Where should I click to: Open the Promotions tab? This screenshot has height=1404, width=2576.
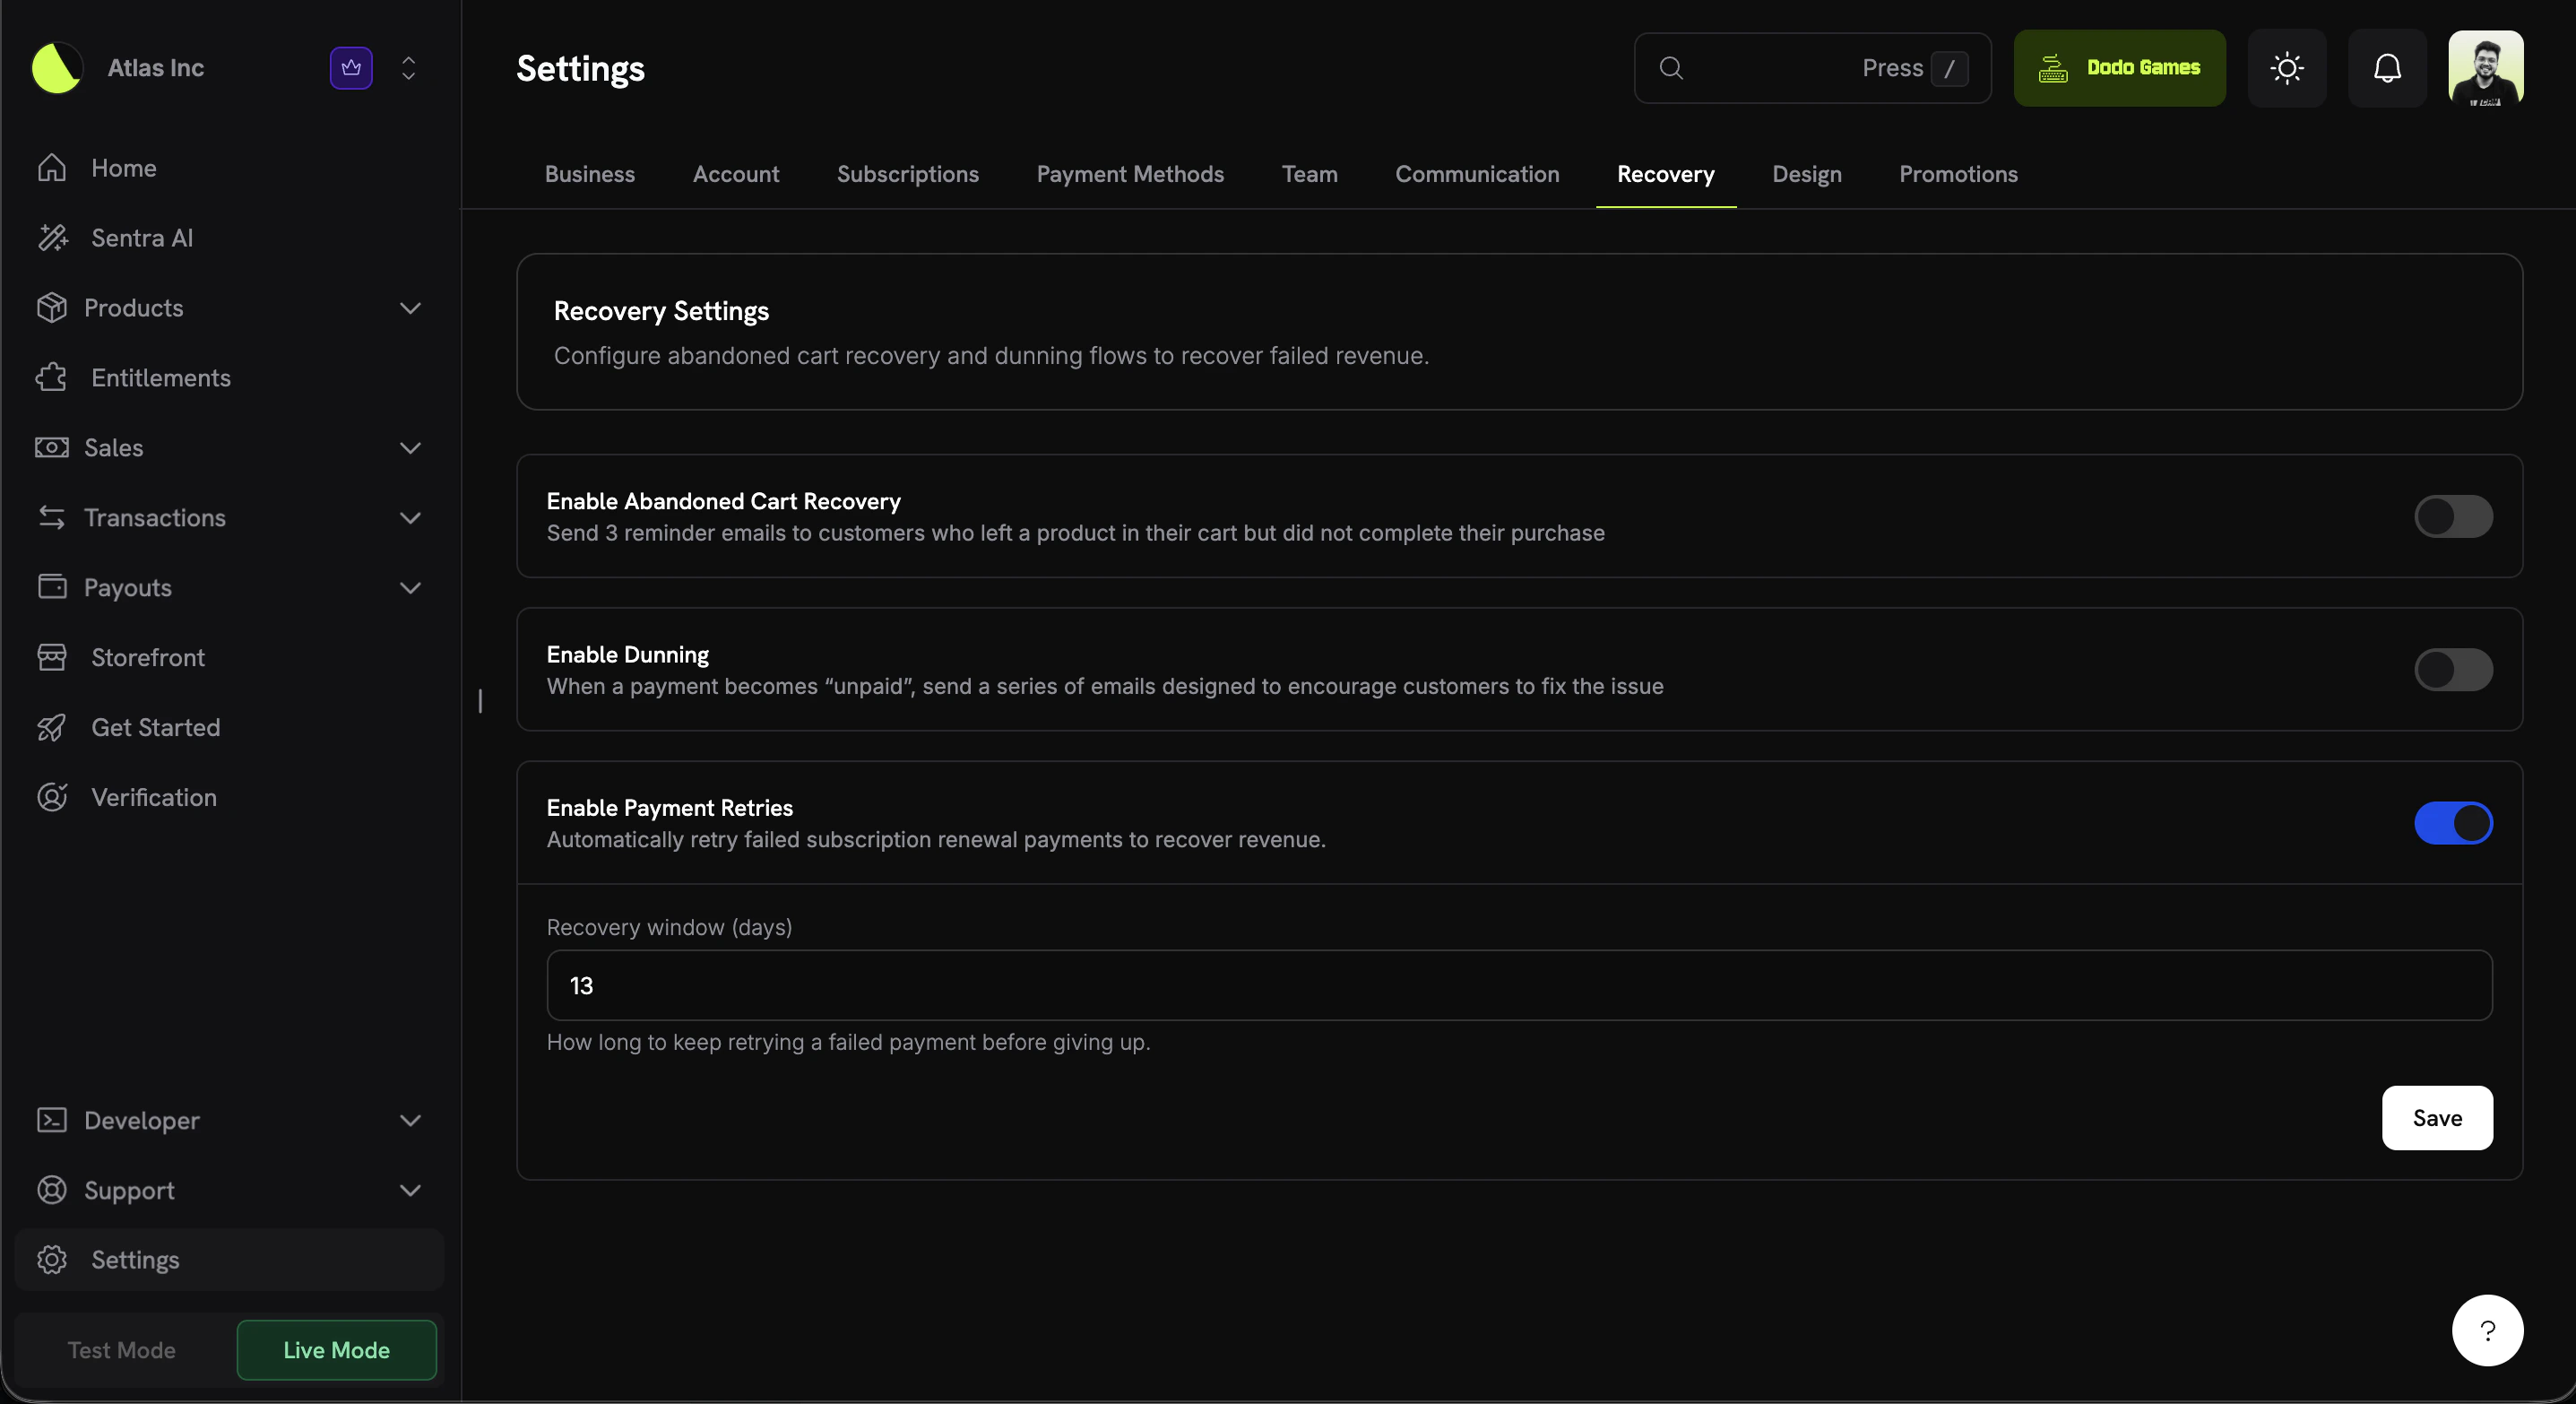point(1958,174)
